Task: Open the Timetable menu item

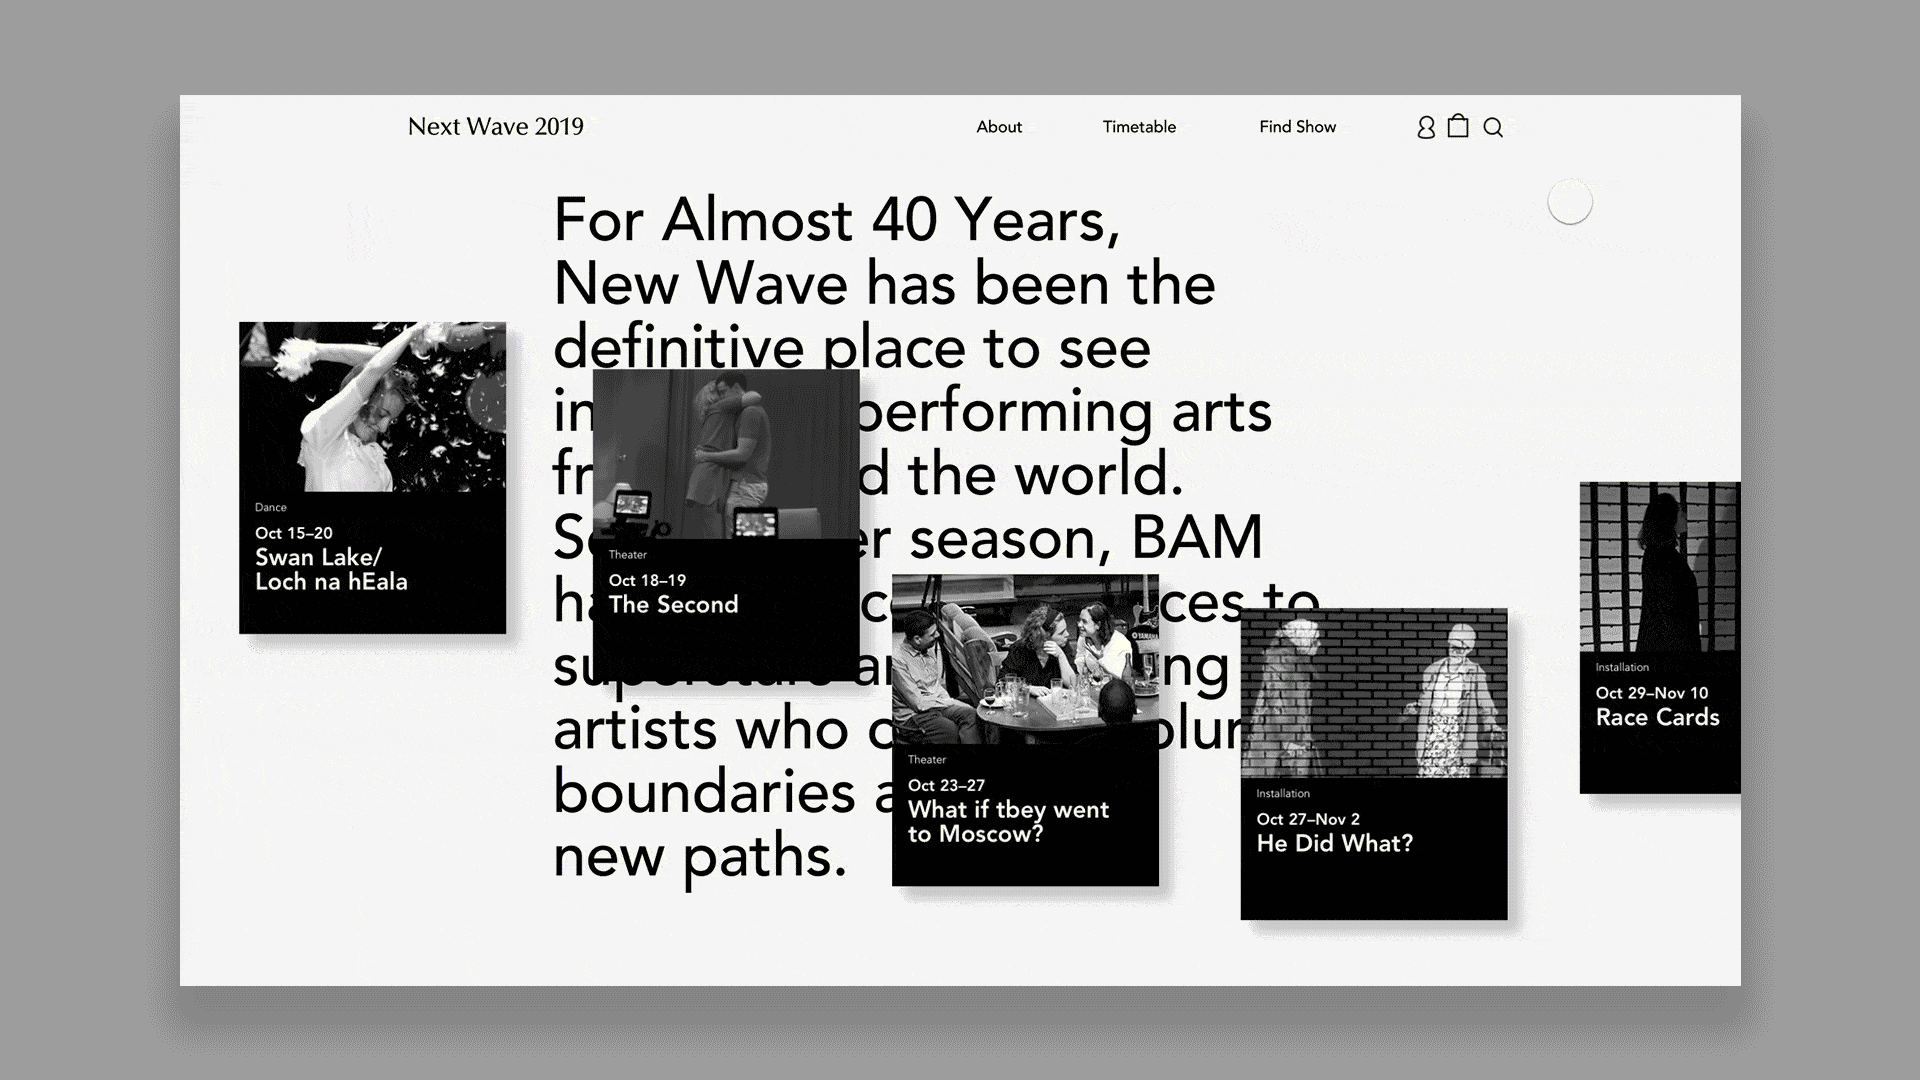Action: click(1139, 127)
